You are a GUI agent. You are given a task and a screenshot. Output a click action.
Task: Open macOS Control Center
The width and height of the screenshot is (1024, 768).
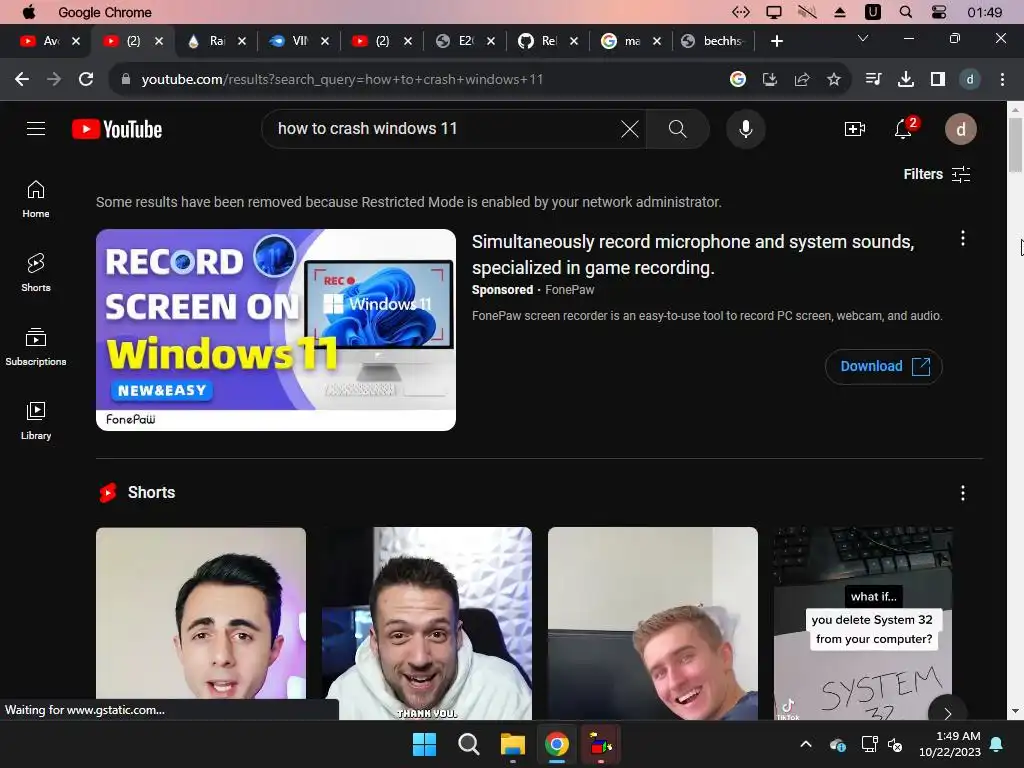click(938, 12)
